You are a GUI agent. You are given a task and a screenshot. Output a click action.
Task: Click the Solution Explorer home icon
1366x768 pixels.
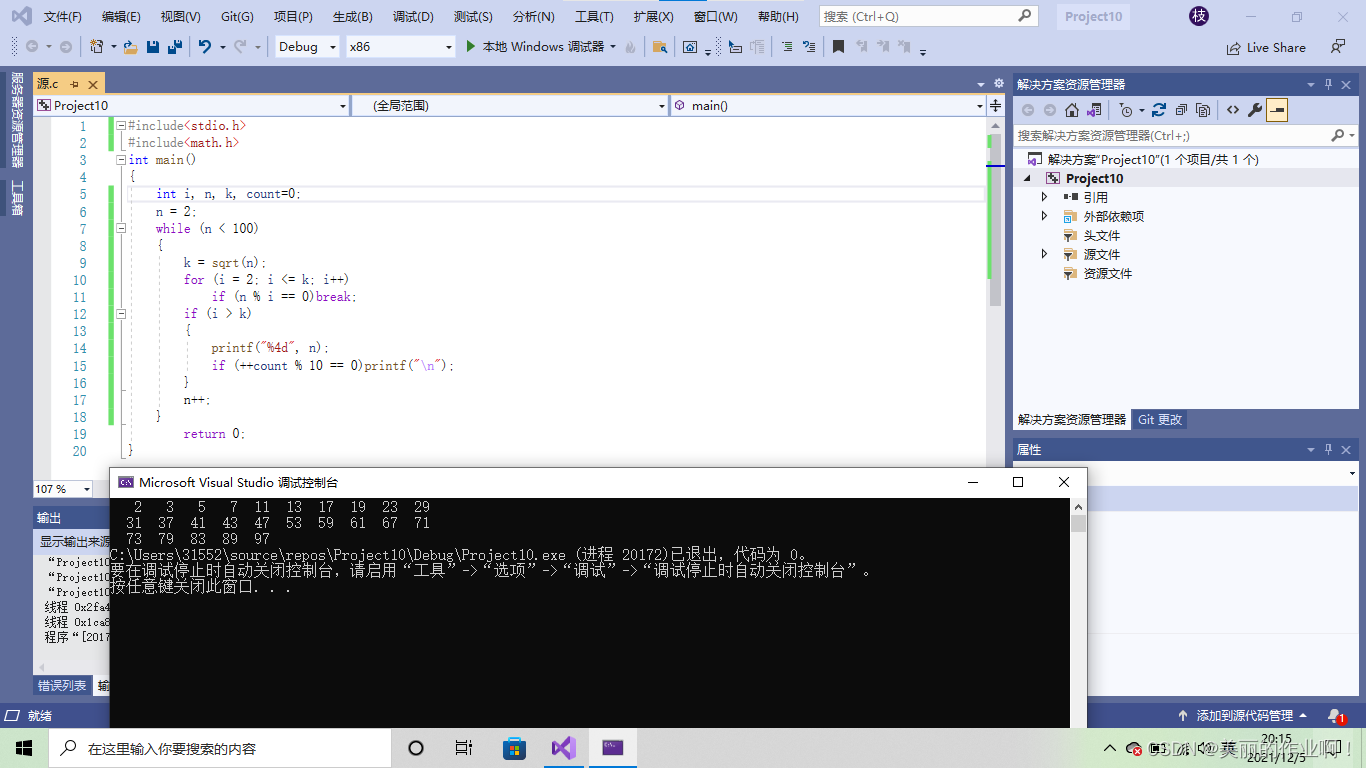pos(1071,110)
